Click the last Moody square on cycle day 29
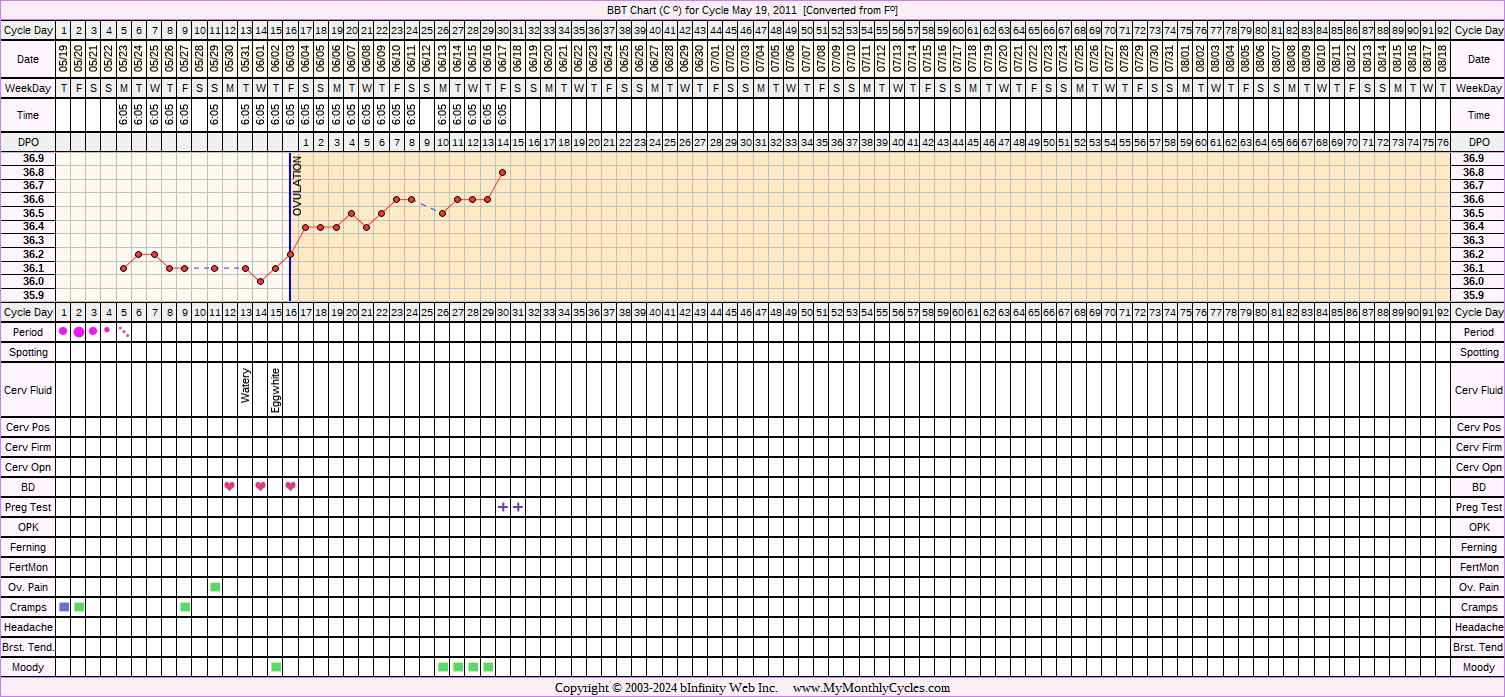The image size is (1505, 697). coord(488,667)
